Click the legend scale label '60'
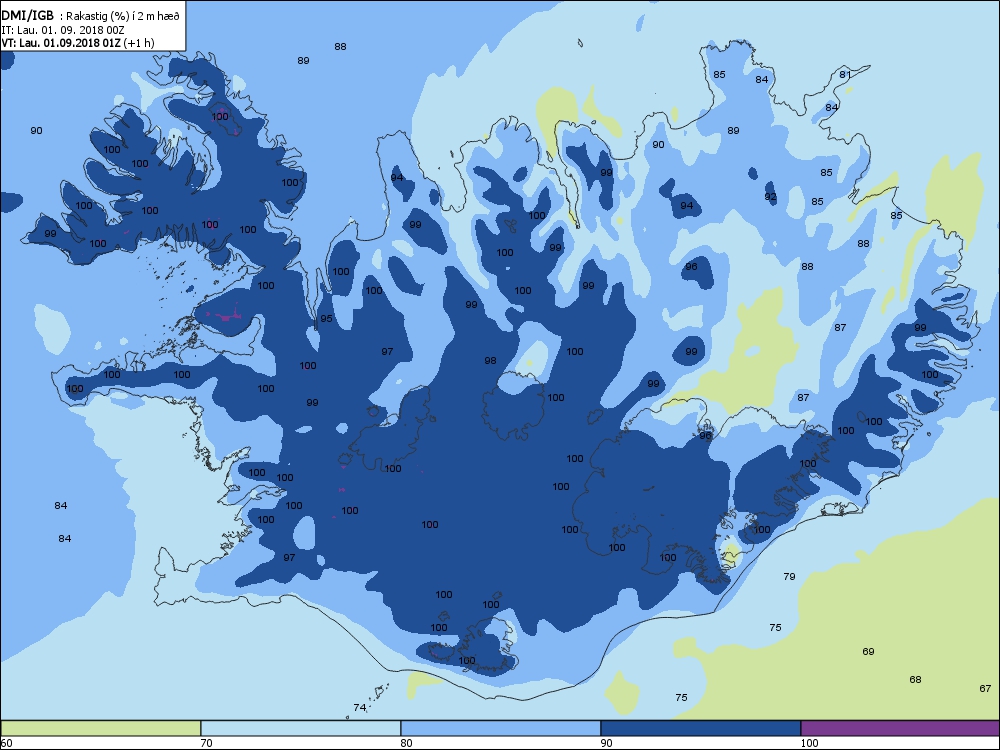This screenshot has width=1000, height=750. 6,743
